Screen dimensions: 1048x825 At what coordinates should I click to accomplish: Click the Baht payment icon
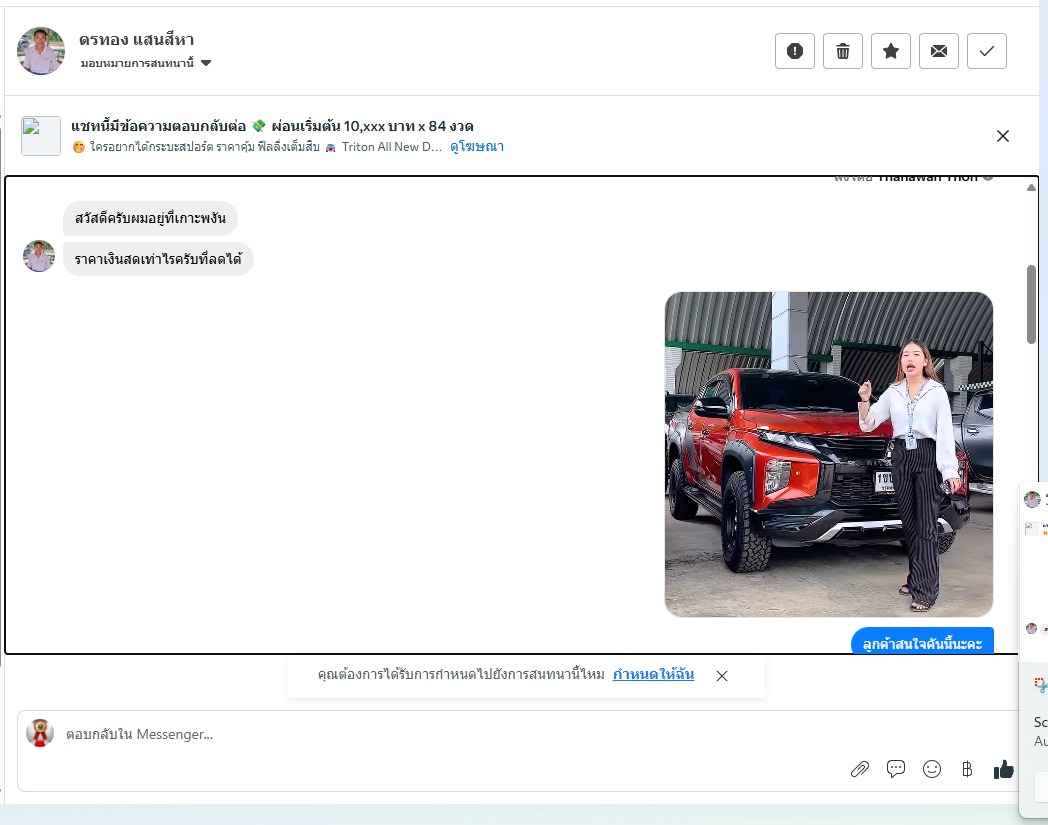pyautogui.click(x=967, y=770)
